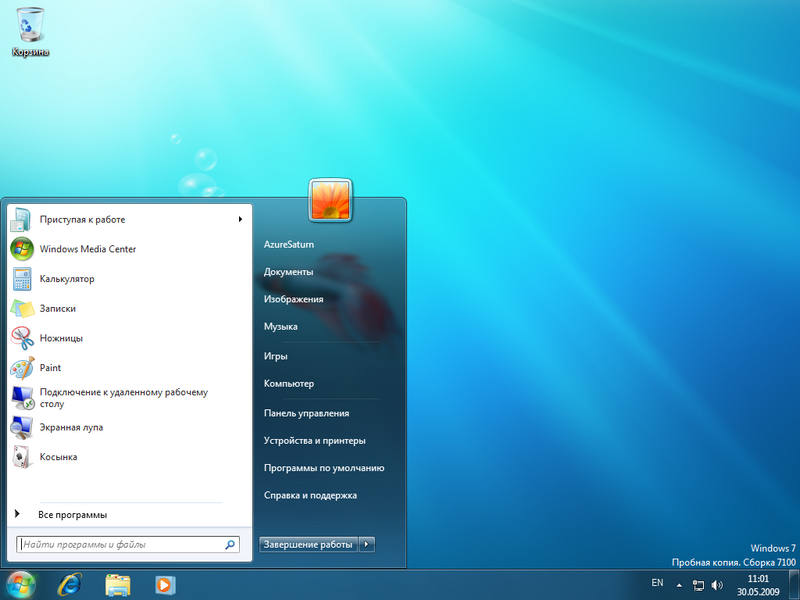Open Устройства и принтеры
The height and width of the screenshot is (600, 800).
click(314, 440)
